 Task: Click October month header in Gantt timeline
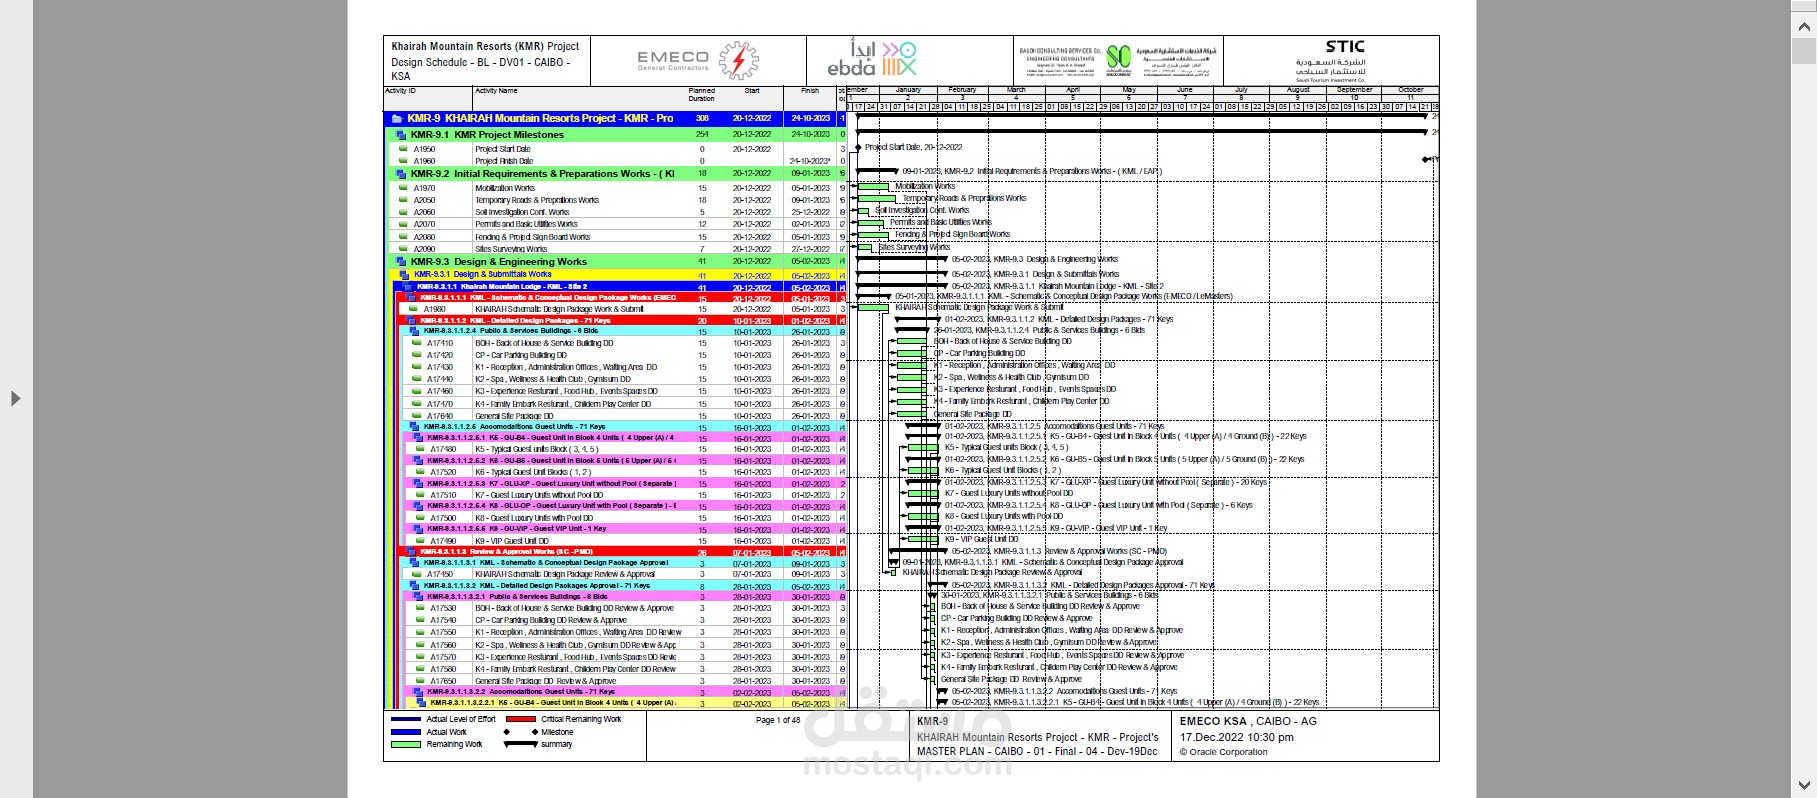coord(1410,90)
